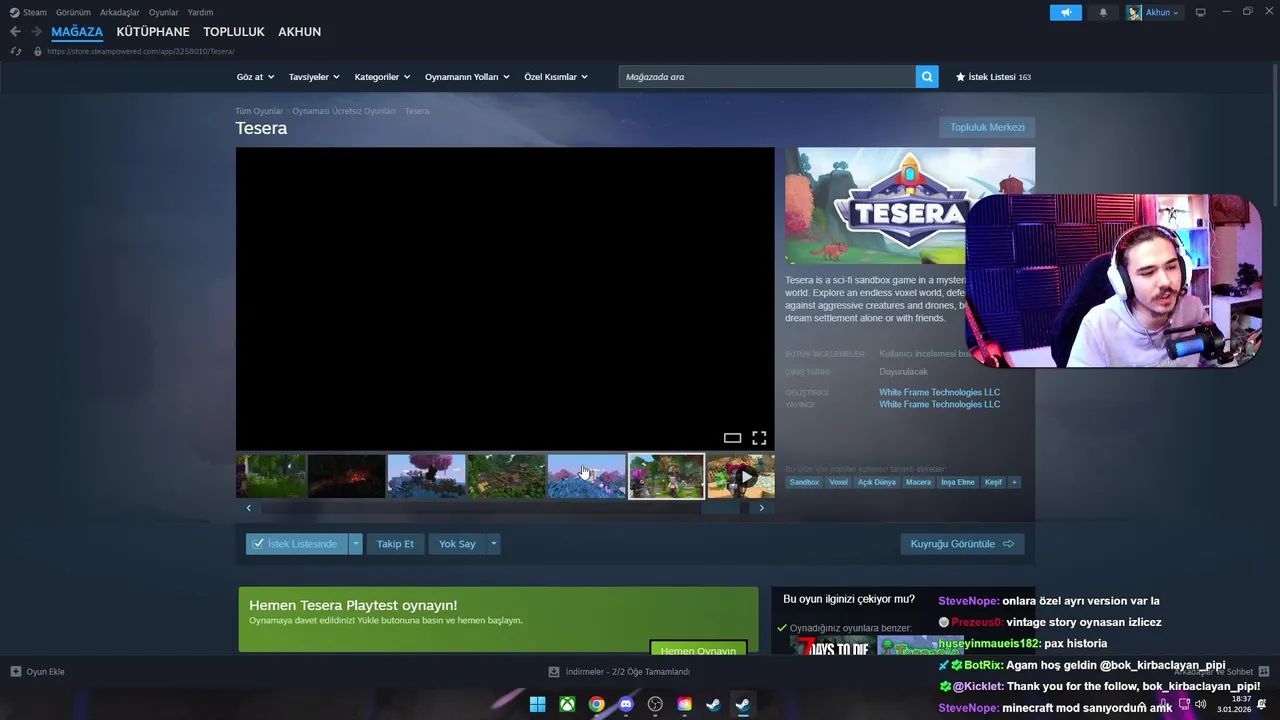The width and height of the screenshot is (1280, 720).
Task: Open the Yok Say dropdown arrow
Action: 493,544
